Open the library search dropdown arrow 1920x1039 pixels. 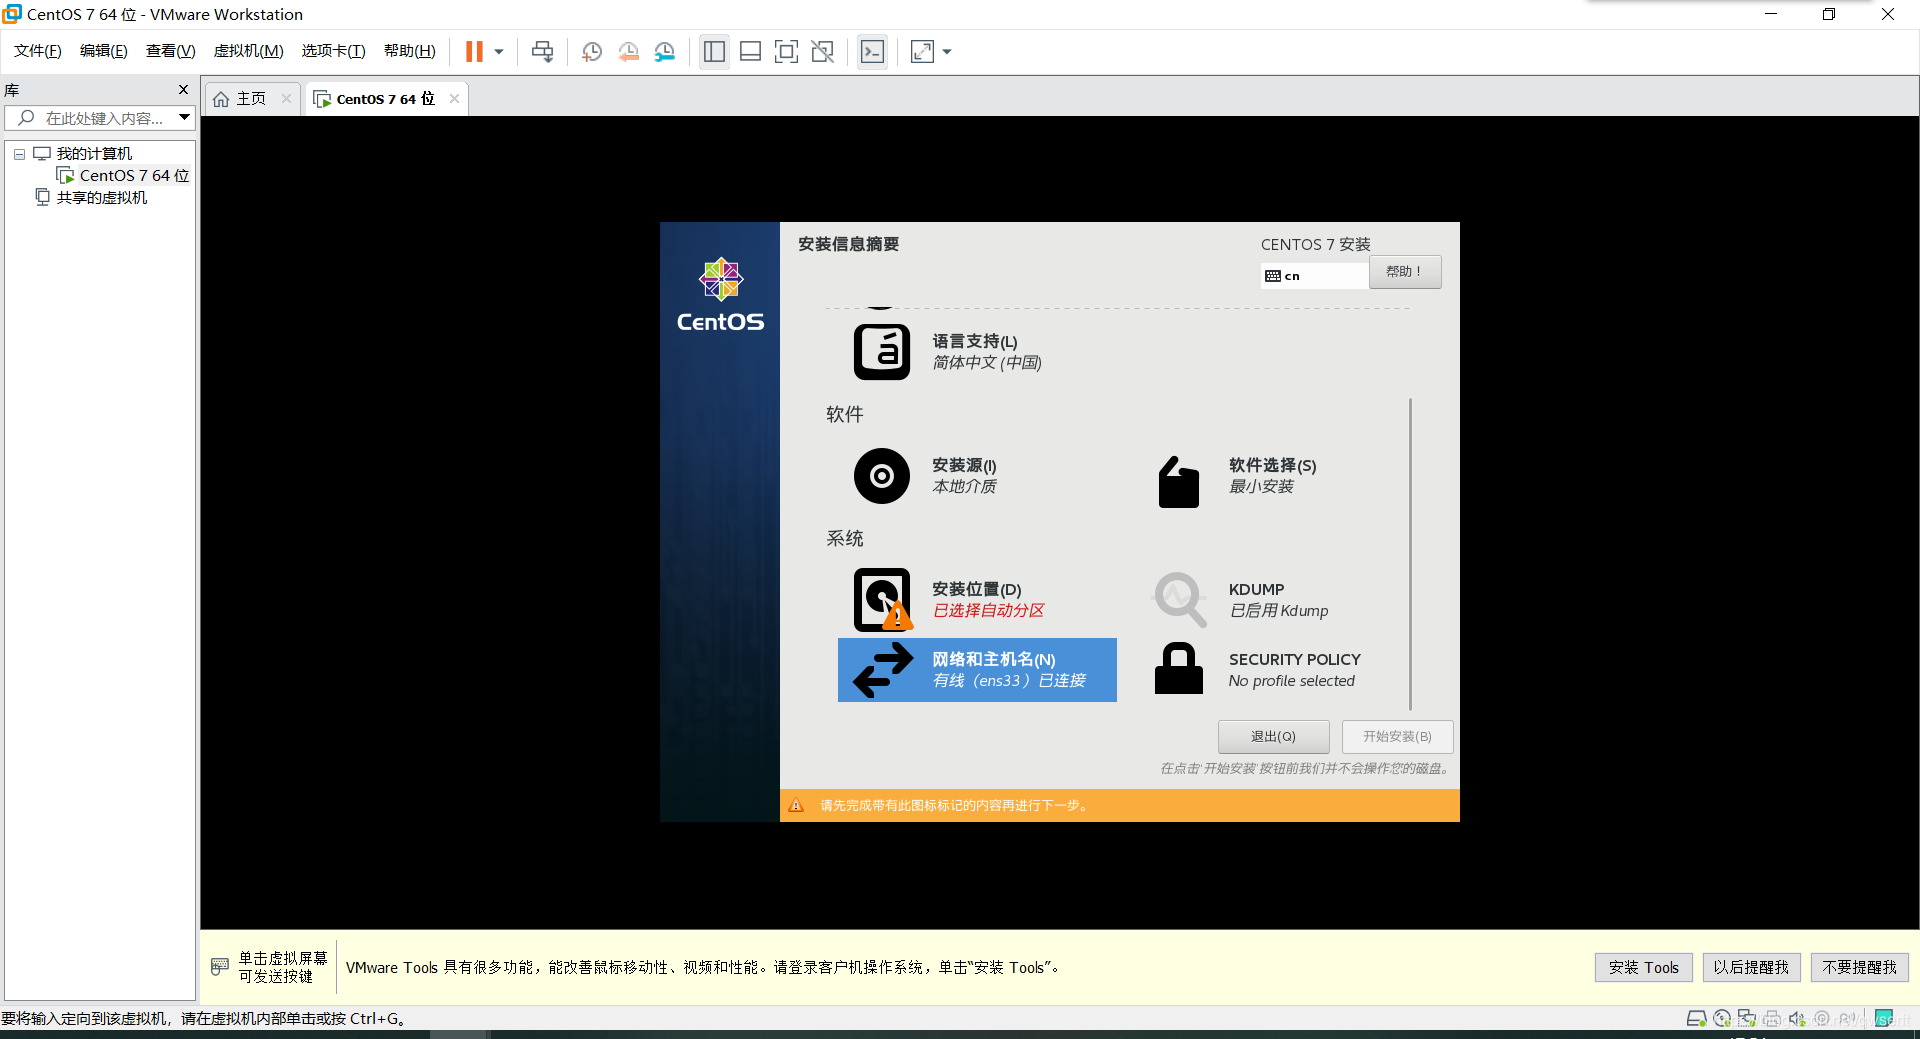(184, 118)
